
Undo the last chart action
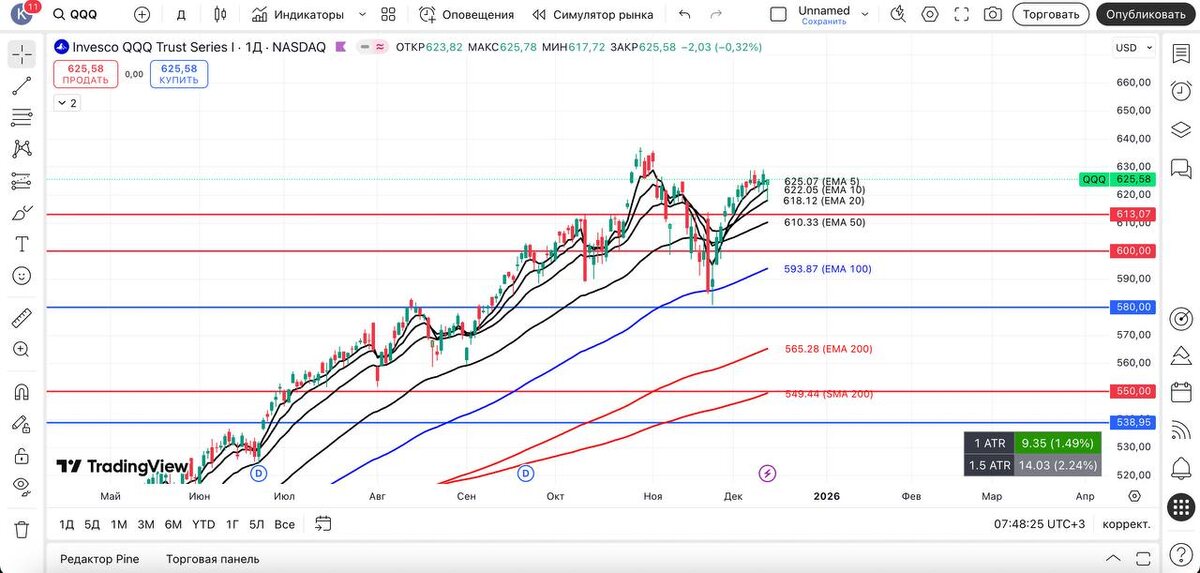[684, 15]
